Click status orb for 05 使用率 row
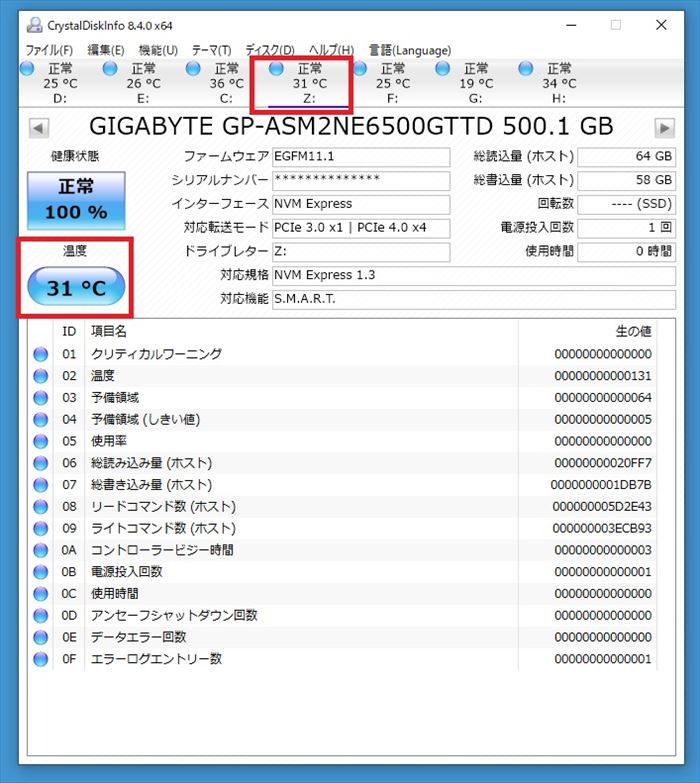This screenshot has width=700, height=783. click(x=40, y=441)
